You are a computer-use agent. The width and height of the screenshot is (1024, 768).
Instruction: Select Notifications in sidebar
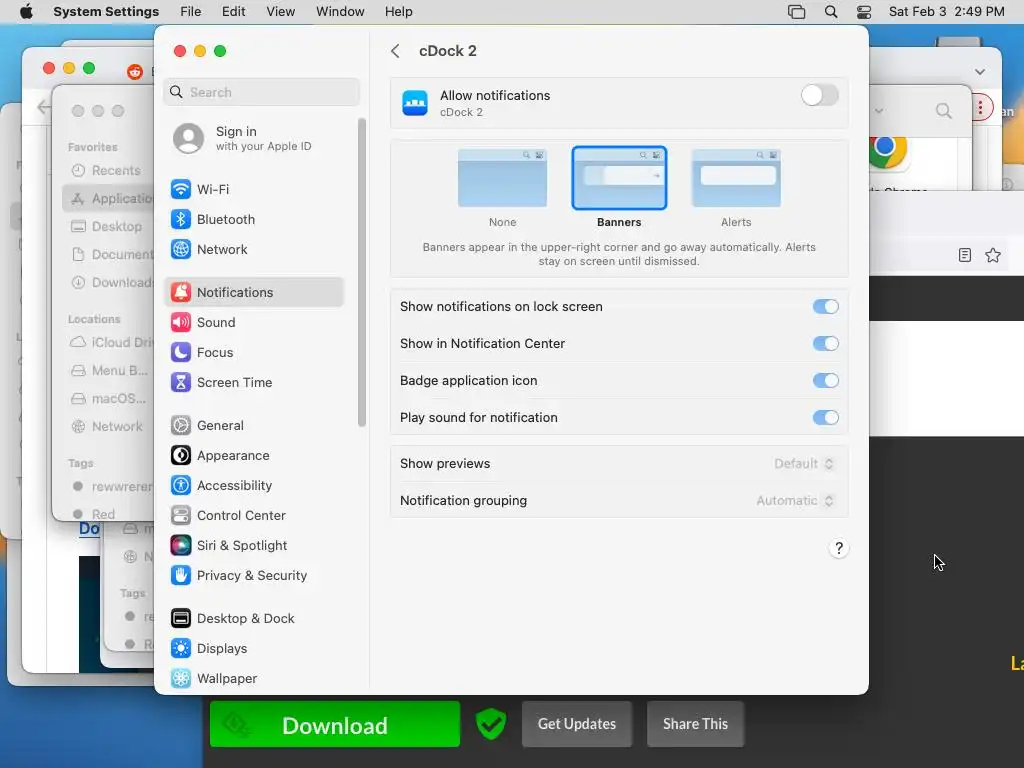[x=253, y=293]
